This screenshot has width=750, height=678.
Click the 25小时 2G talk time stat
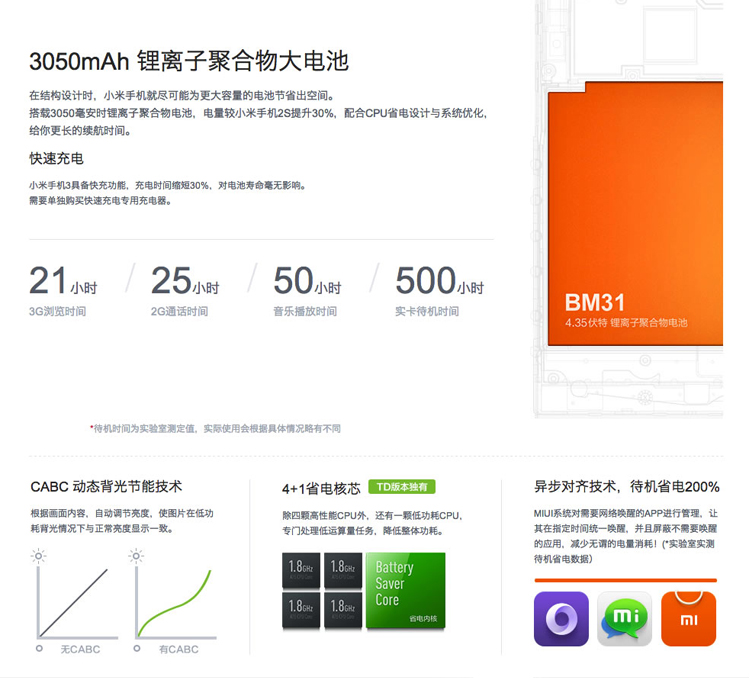pos(185,280)
